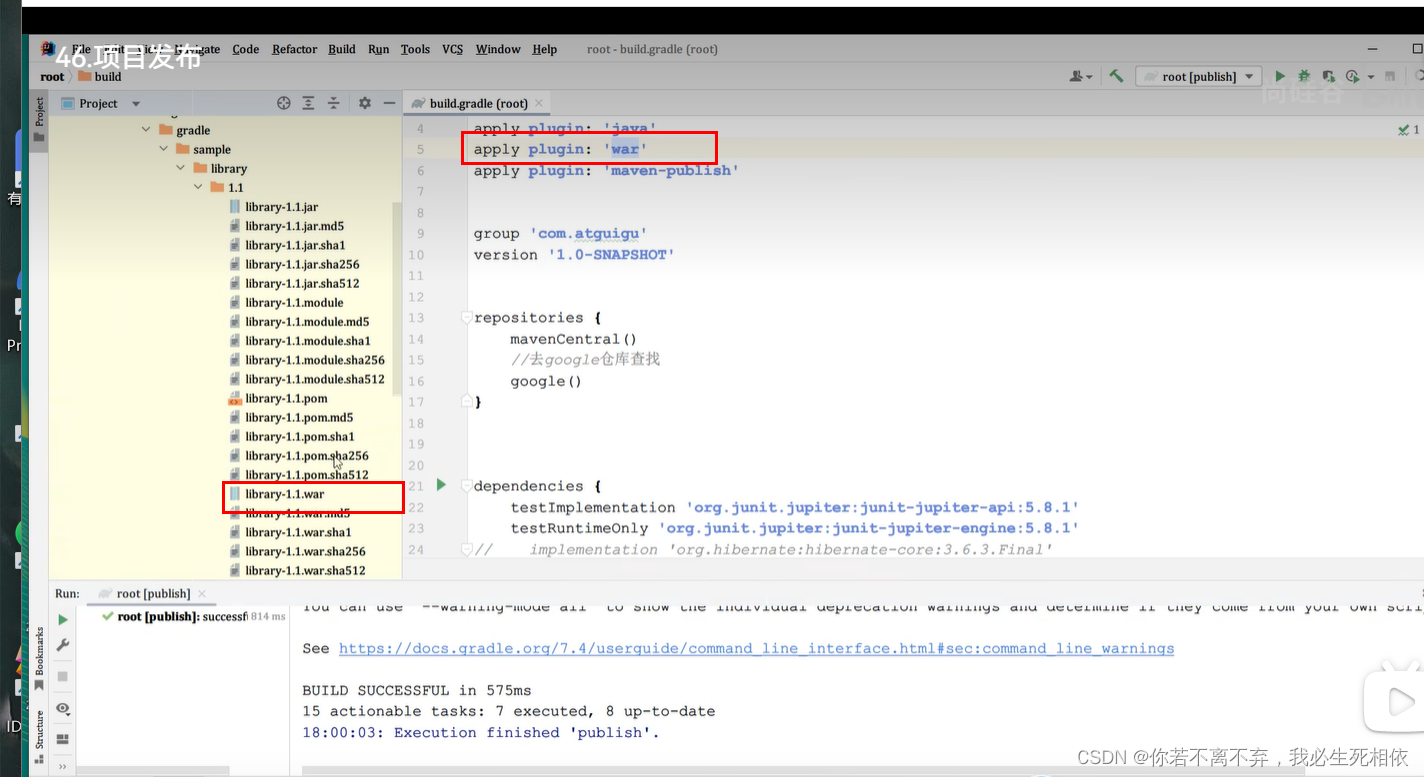Image resolution: width=1424 pixels, height=777 pixels.
Task: Click the green Run button in main toolbar
Action: click(x=1280, y=76)
